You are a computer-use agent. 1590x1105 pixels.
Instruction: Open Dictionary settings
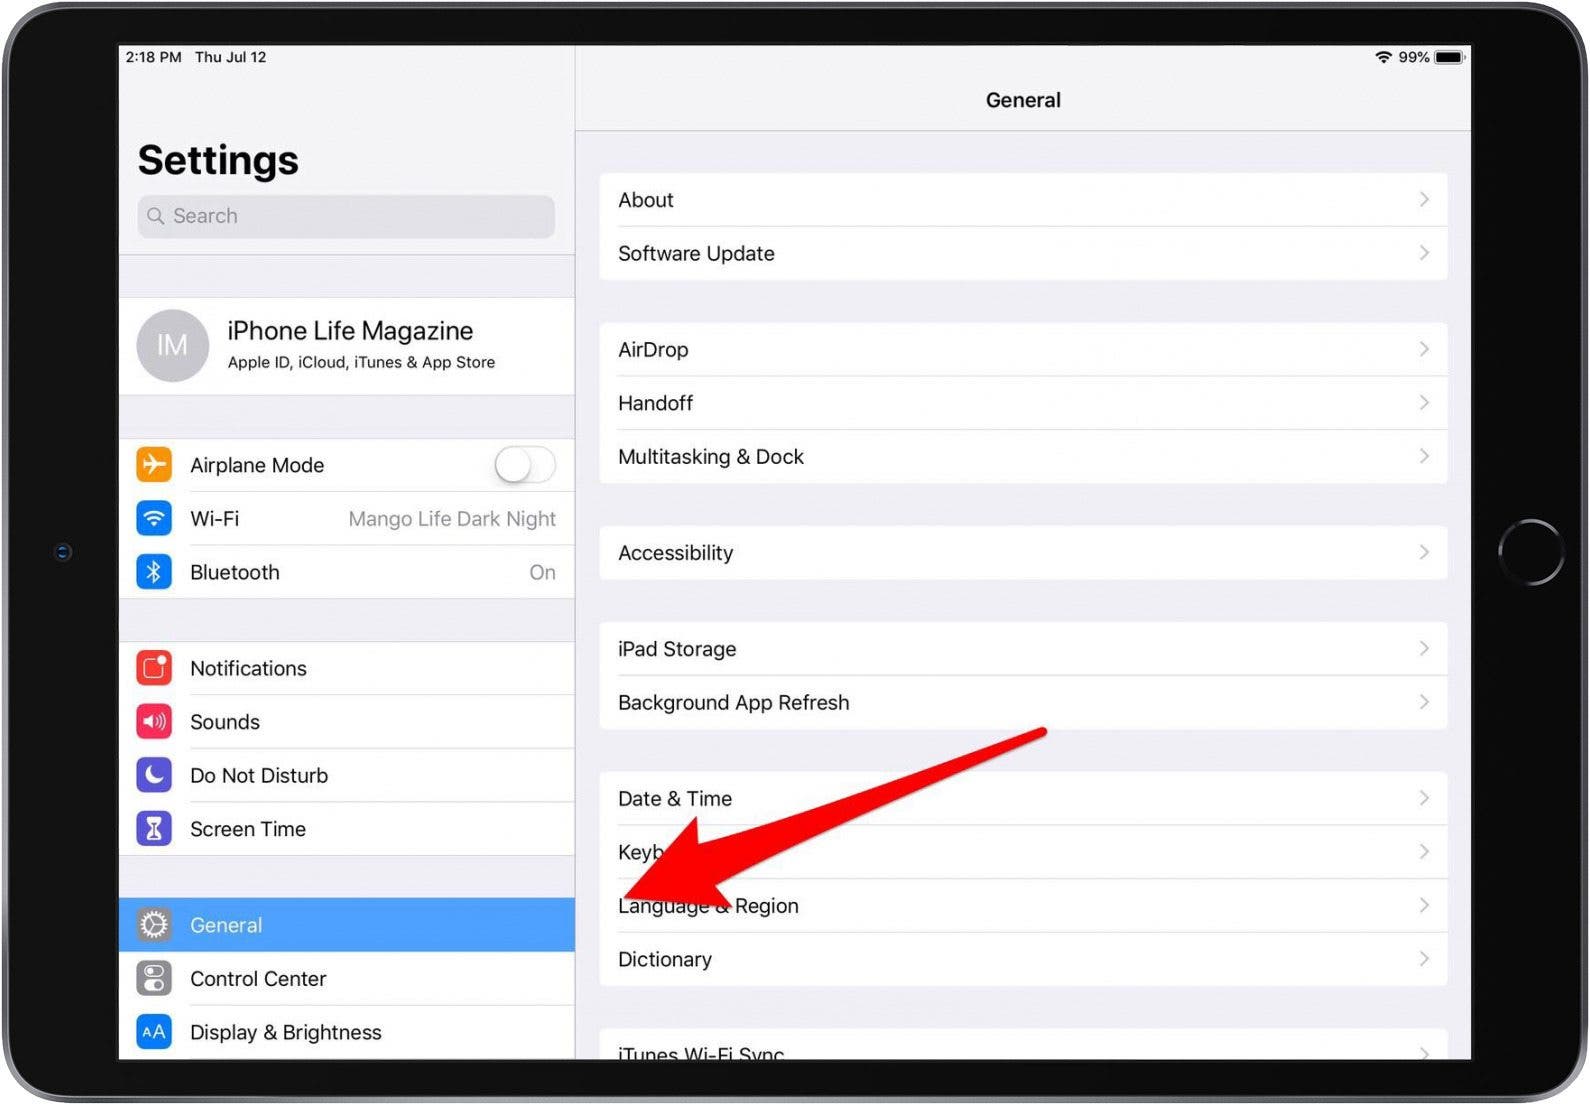[1023, 959]
